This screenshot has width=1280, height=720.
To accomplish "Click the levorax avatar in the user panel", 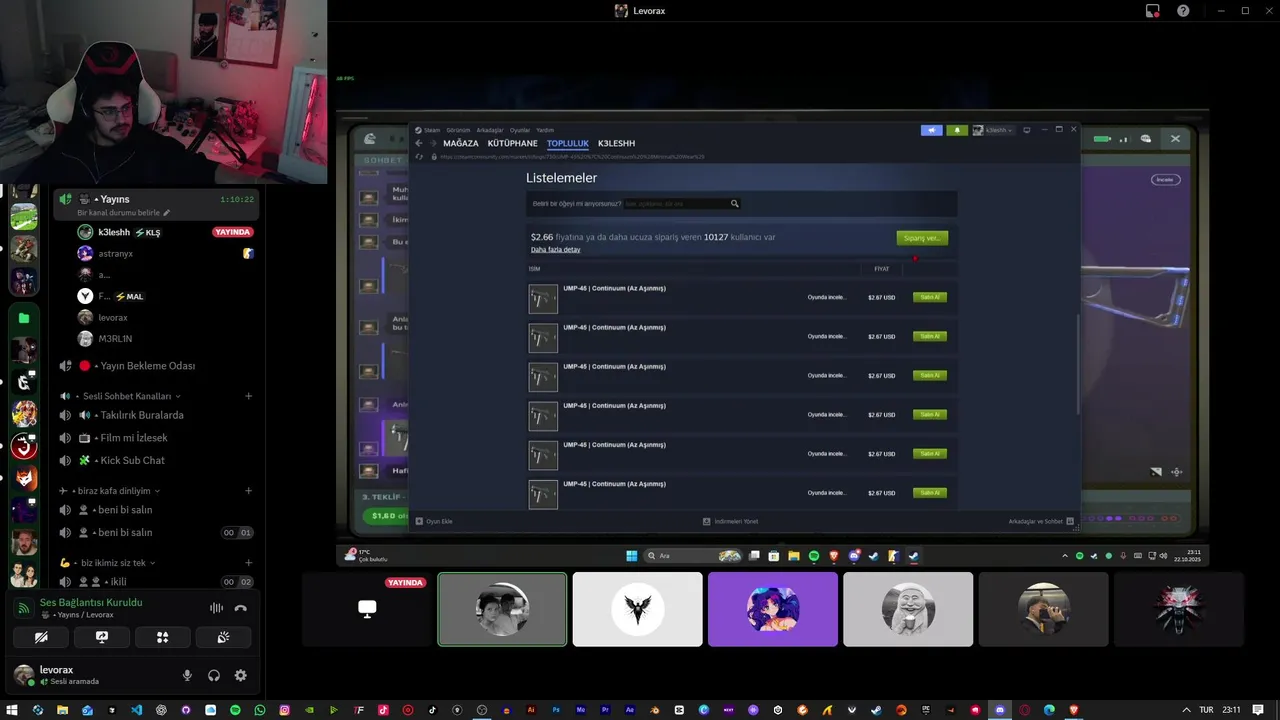I will click(x=23, y=675).
